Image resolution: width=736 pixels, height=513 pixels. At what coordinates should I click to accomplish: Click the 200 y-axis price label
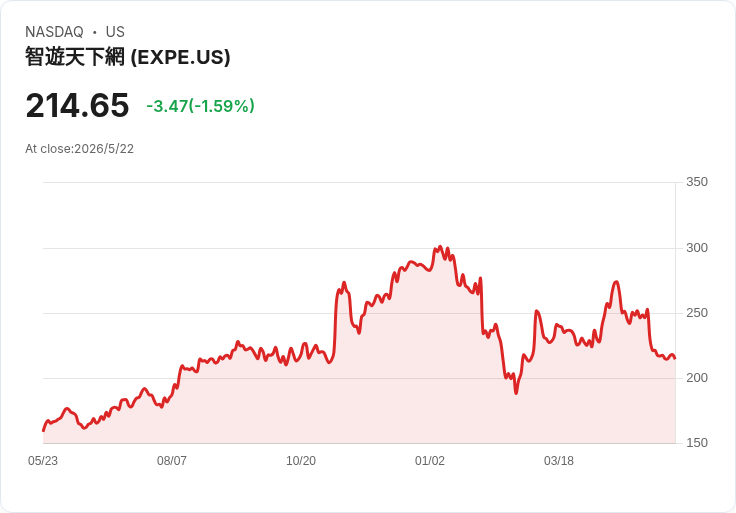697,378
